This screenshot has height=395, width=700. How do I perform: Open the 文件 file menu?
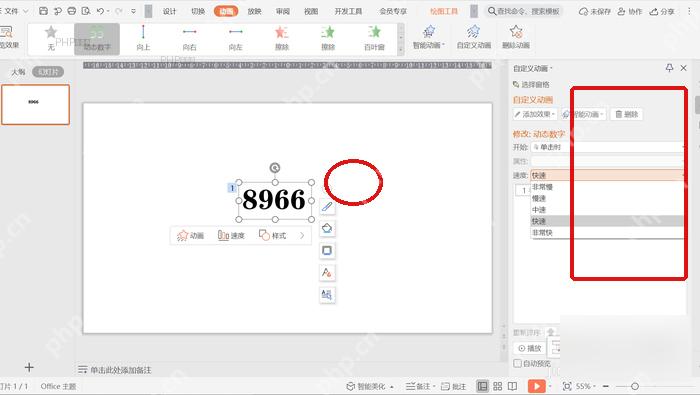[x=13, y=11]
